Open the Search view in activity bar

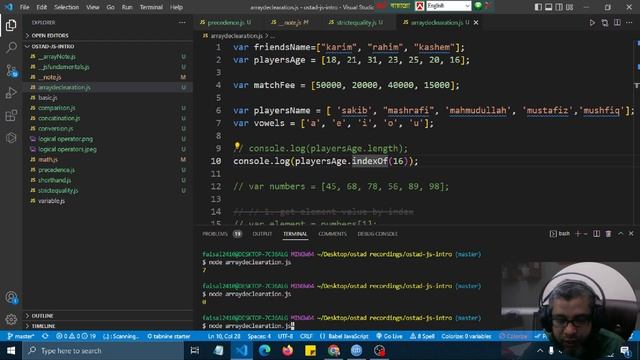coord(11,47)
